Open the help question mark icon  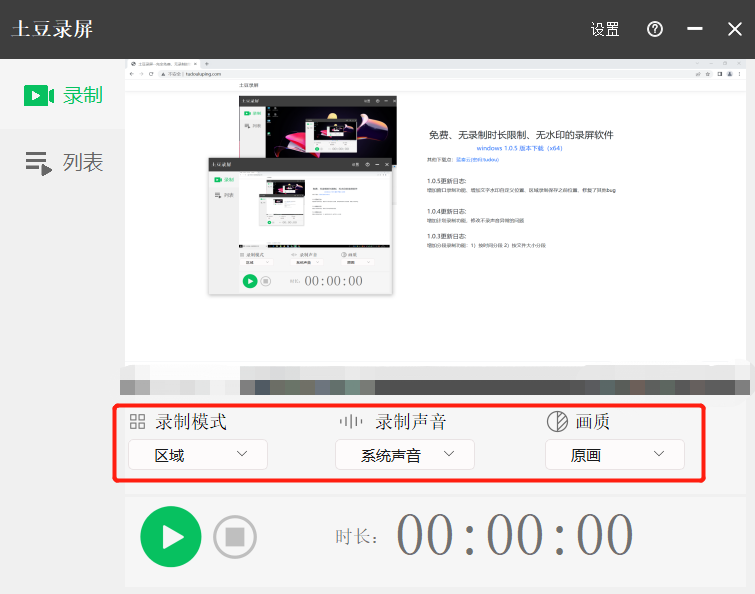pyautogui.click(x=654, y=29)
